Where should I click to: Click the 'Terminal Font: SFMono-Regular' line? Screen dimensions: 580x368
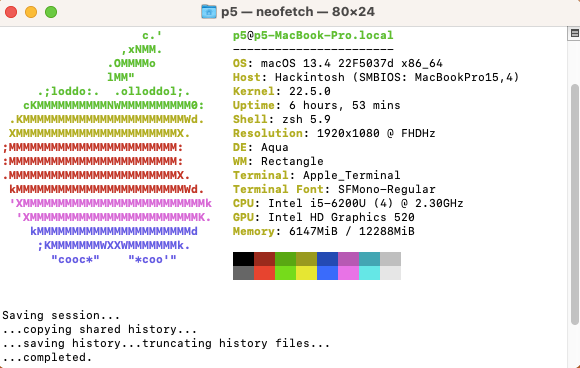pos(334,189)
